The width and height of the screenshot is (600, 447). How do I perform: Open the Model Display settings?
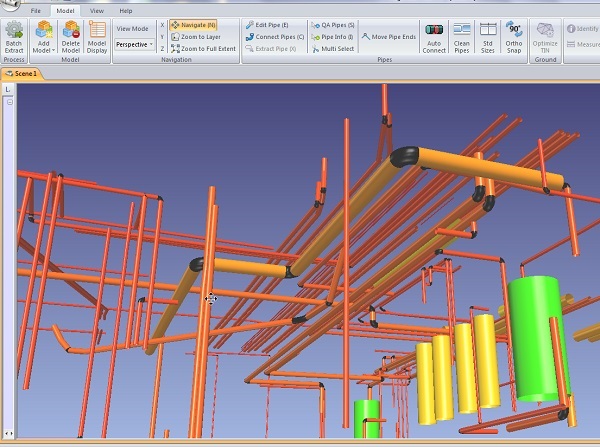(97, 37)
